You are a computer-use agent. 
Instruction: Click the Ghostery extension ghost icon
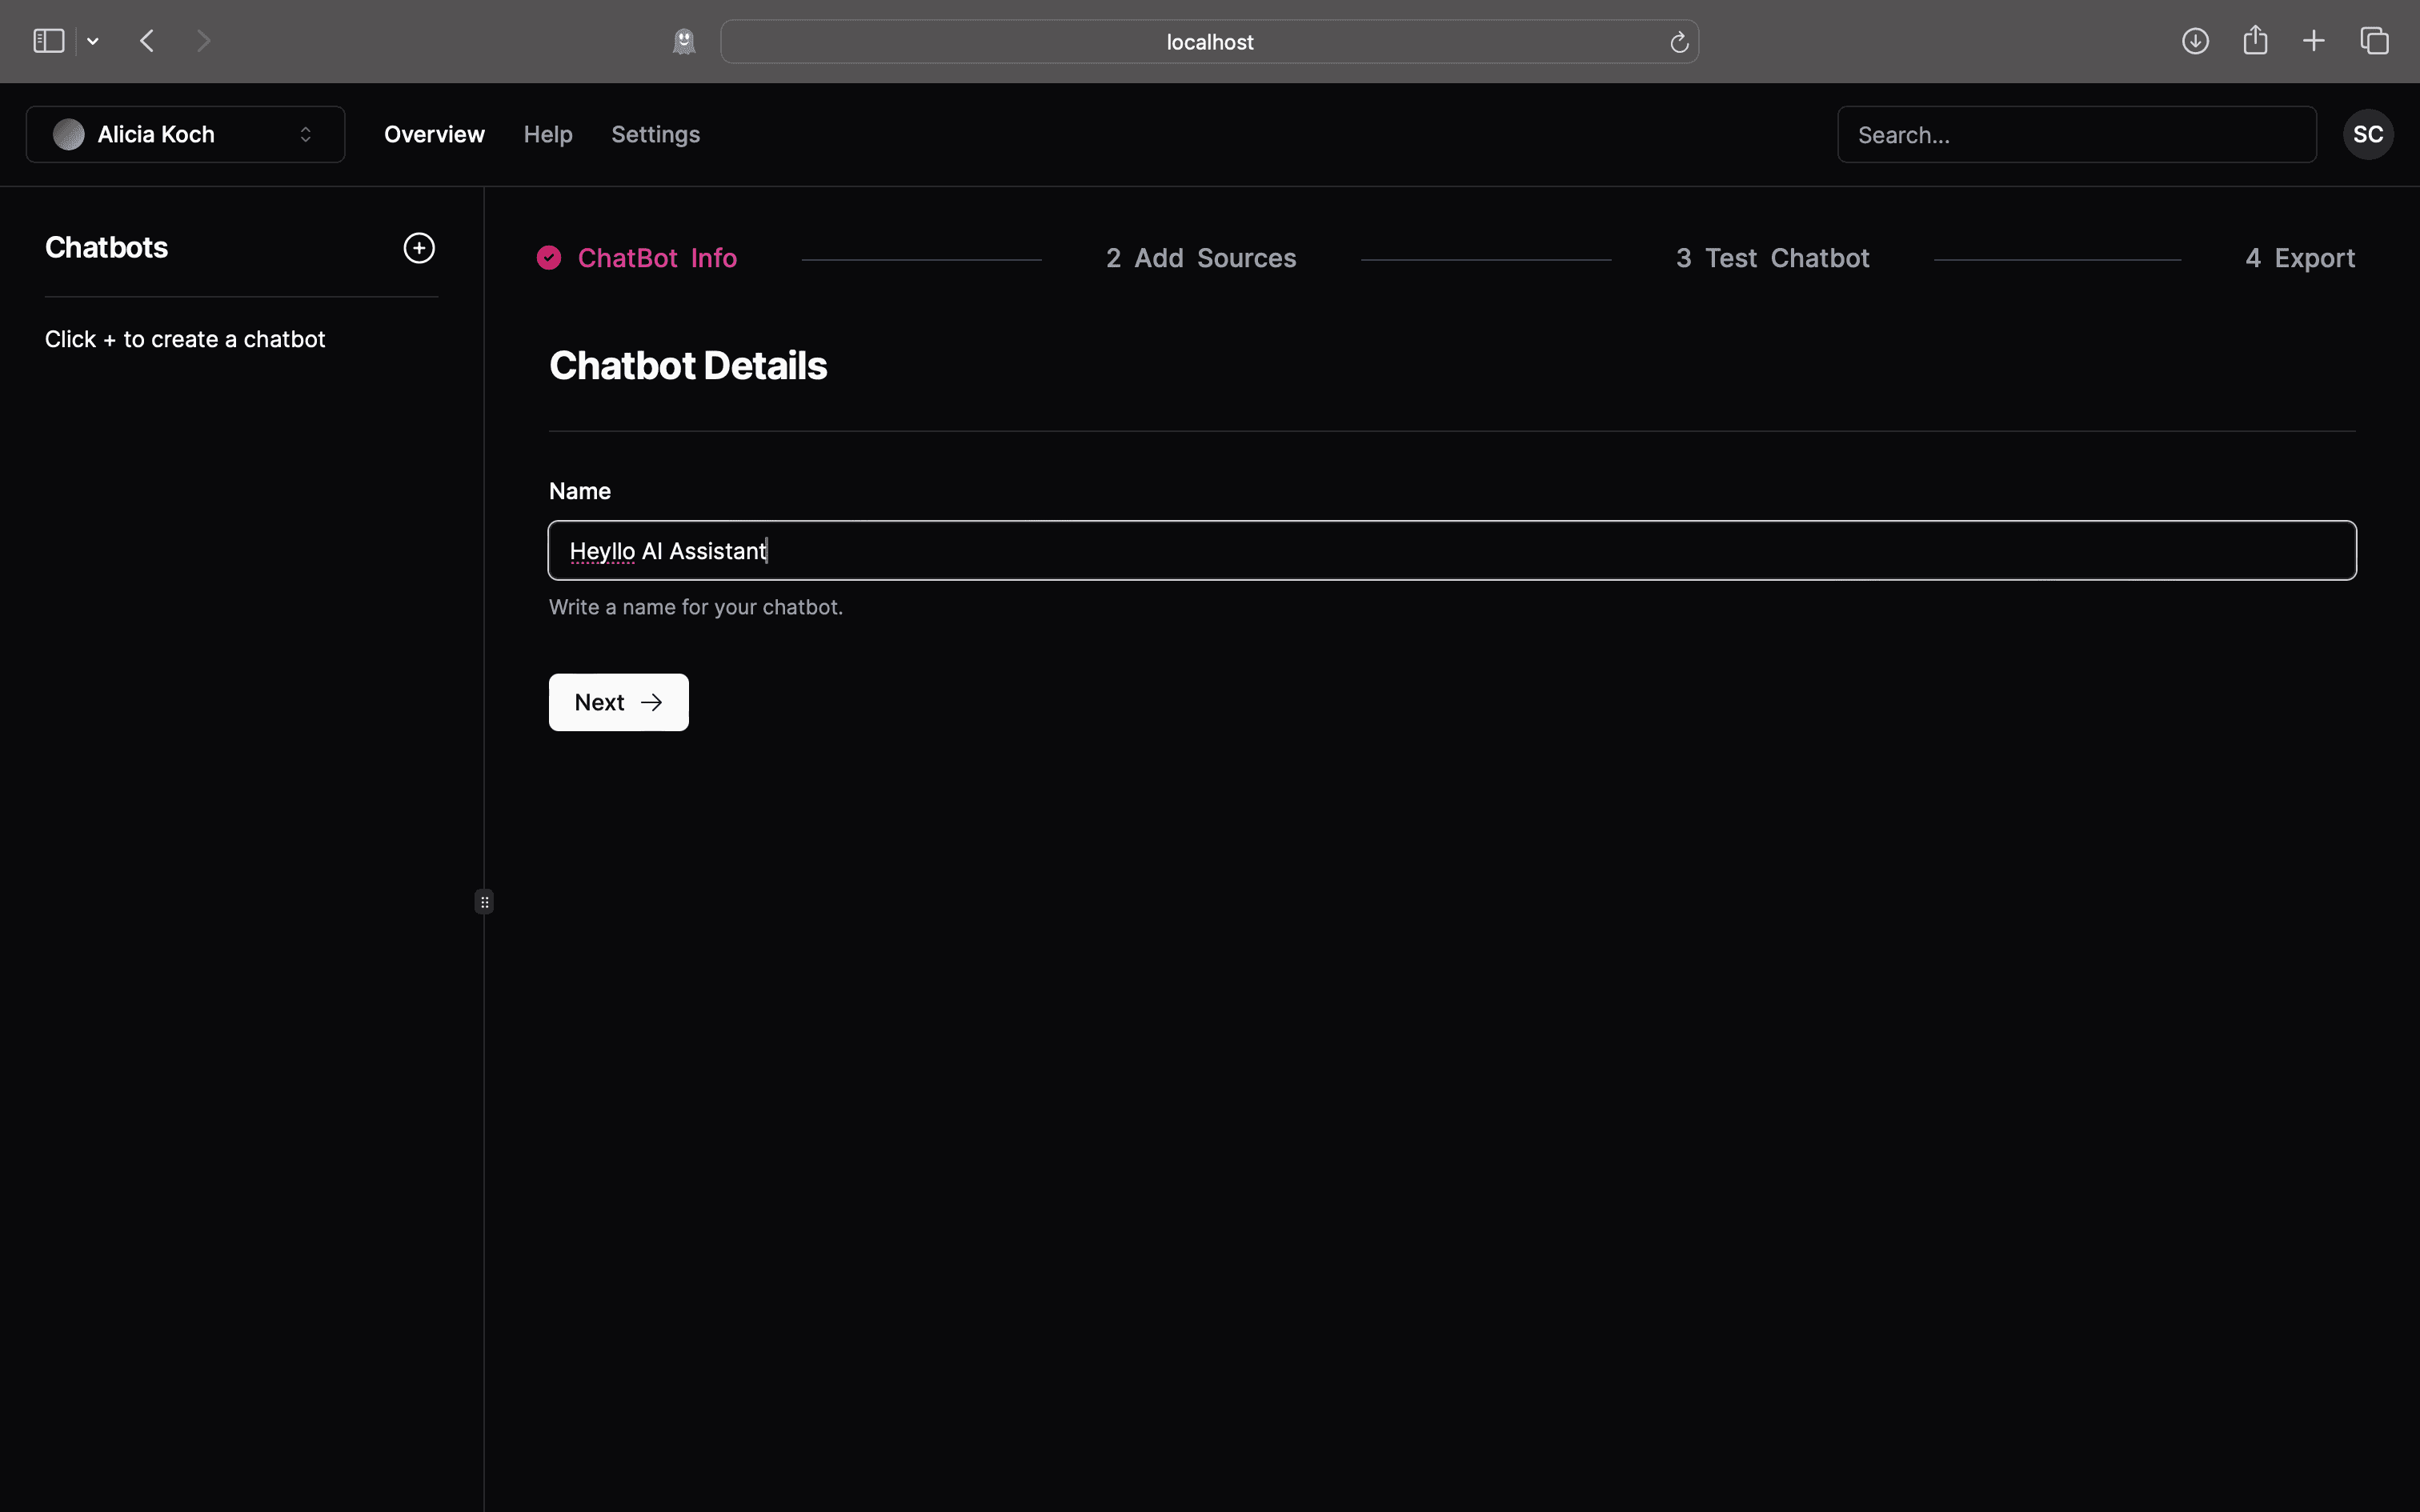pos(684,41)
